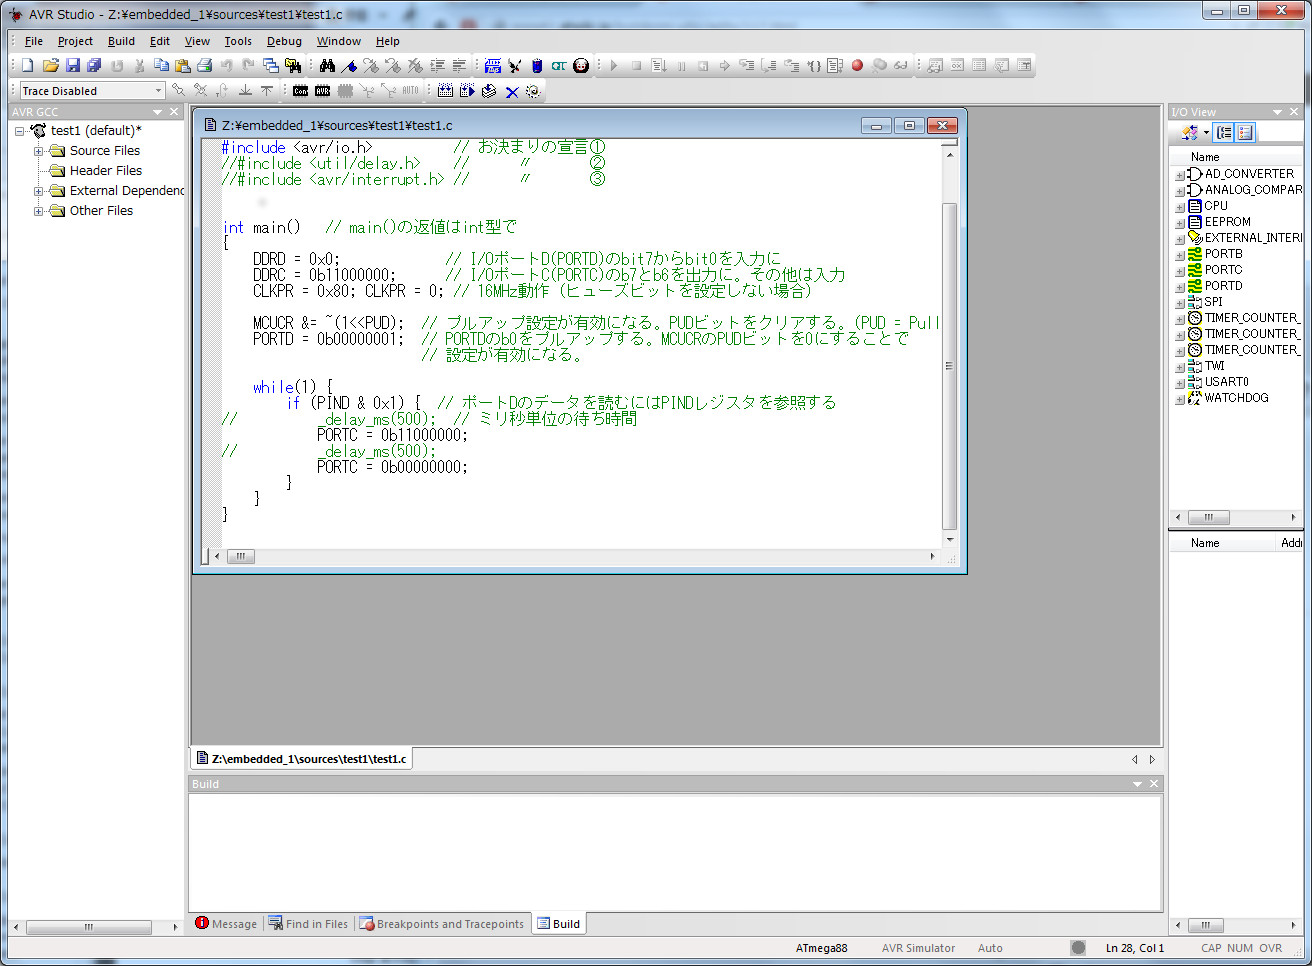Click the Name column header in I/O View
The image size is (1312, 966).
point(1205,157)
